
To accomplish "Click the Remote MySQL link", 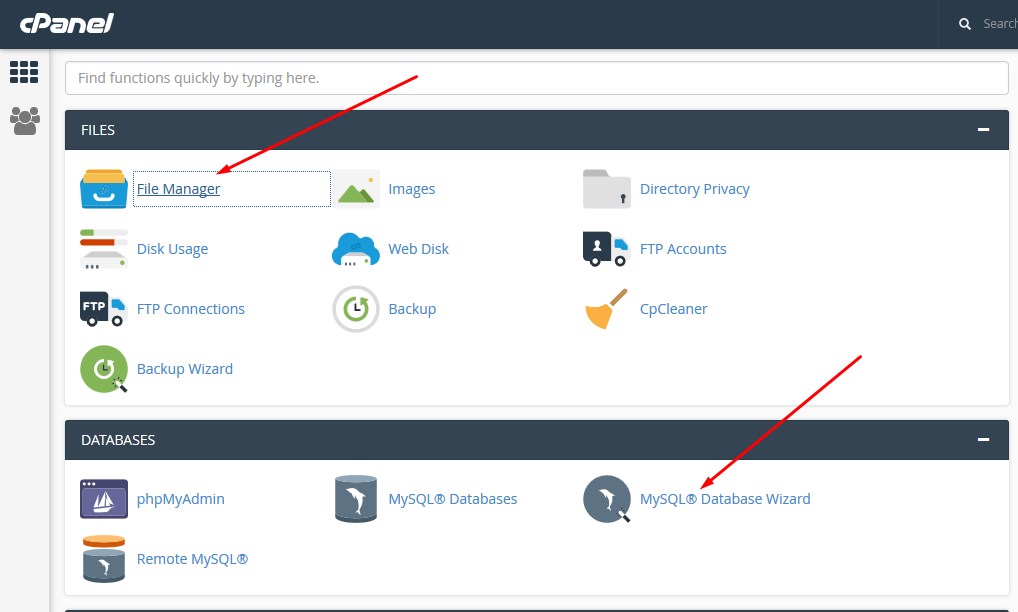I will 192,559.
